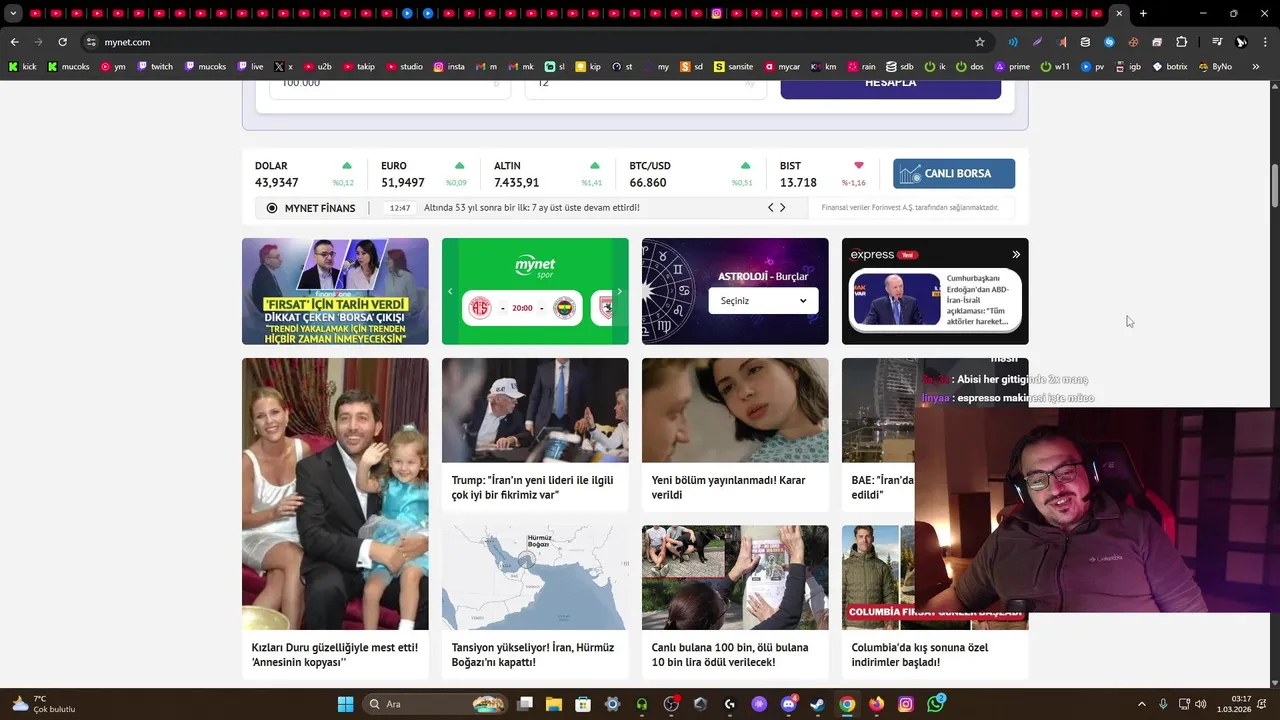1280x720 pixels.
Task: Show the previous match in Mynet Spor
Action: [450, 292]
